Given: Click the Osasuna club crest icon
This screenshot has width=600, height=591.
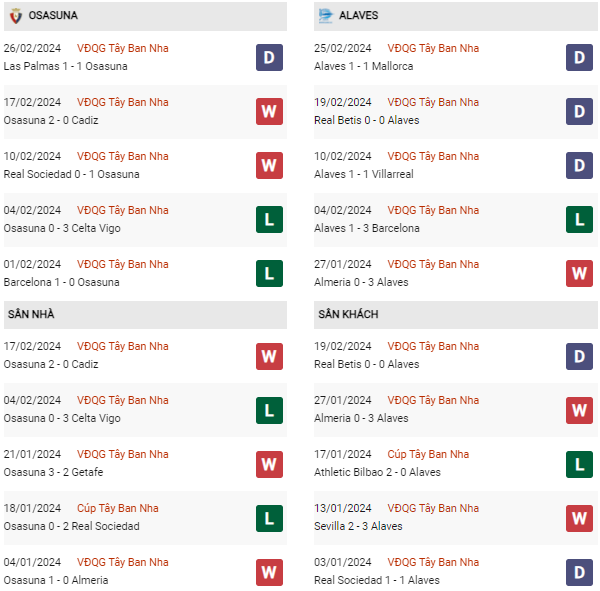Looking at the screenshot, I should coord(16,16).
